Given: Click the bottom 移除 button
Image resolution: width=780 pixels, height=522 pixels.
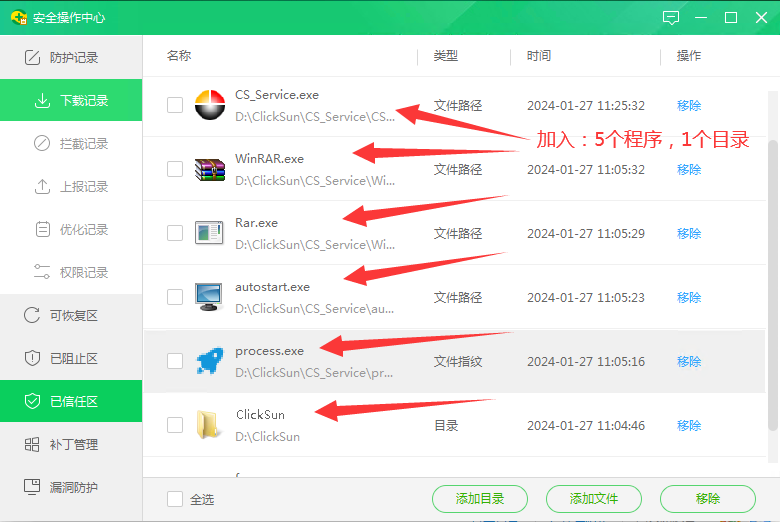Looking at the screenshot, I should [707, 499].
